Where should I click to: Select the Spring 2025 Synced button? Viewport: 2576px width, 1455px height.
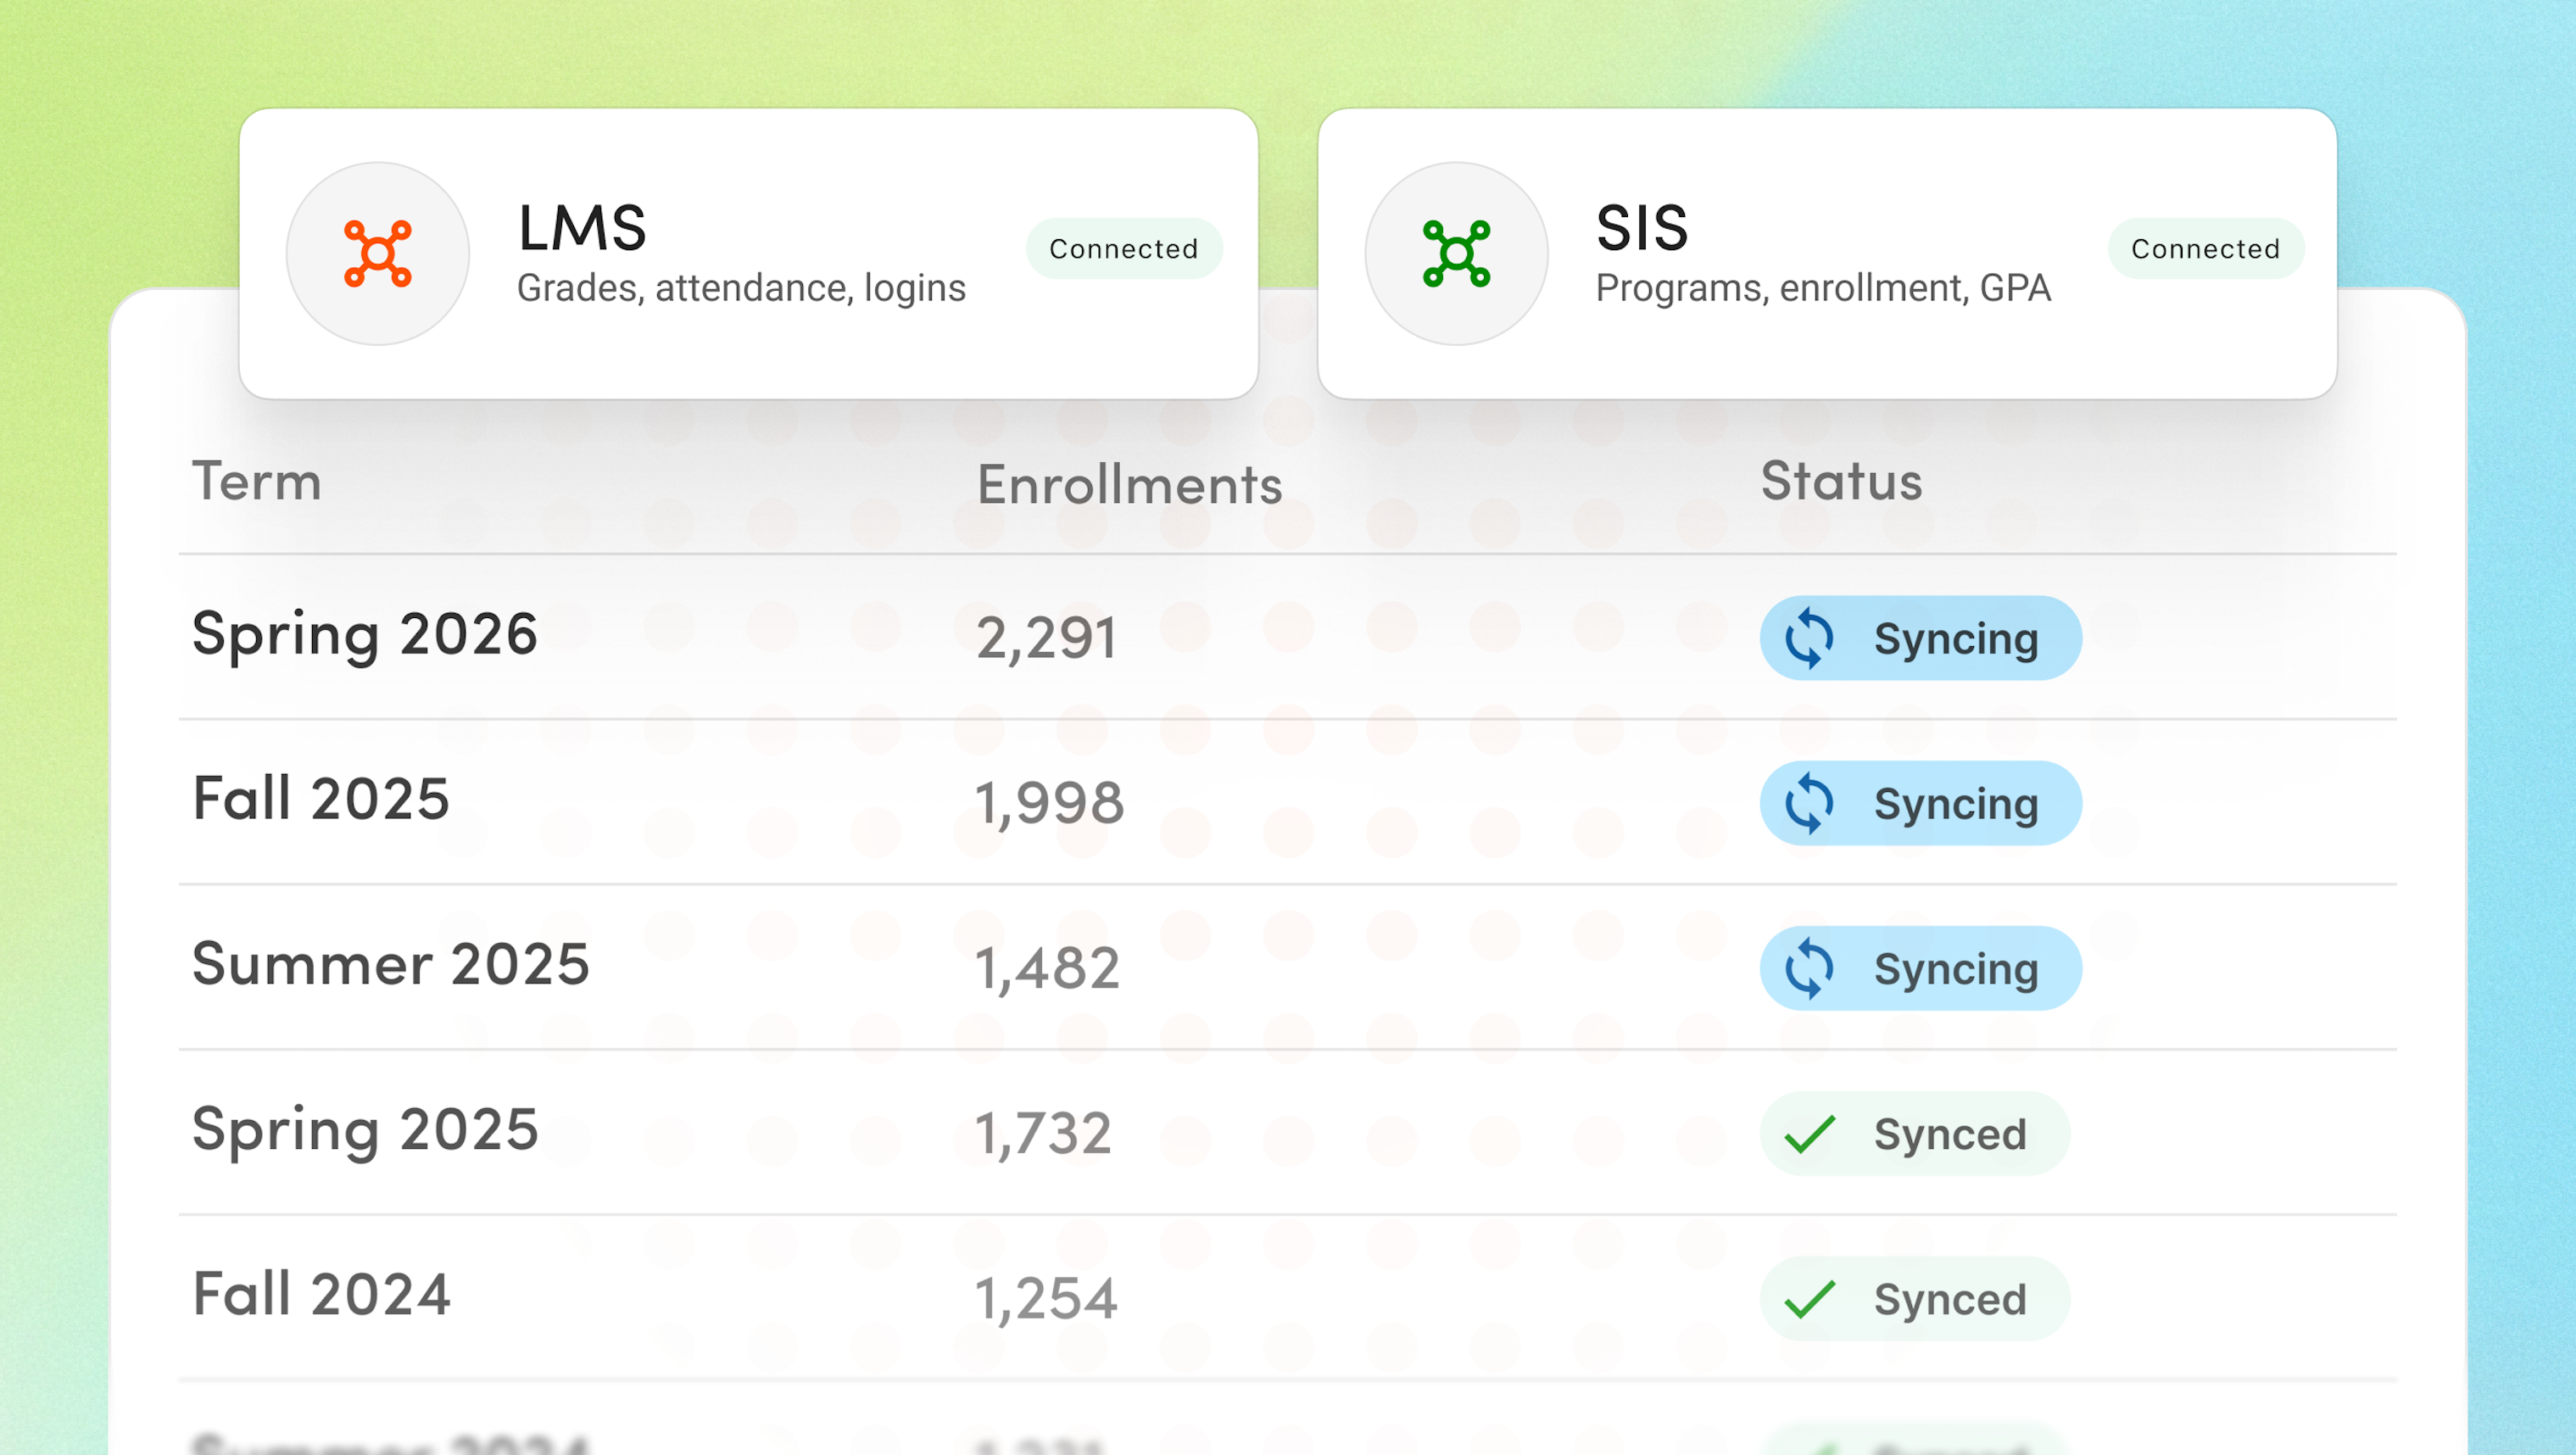point(1913,1133)
